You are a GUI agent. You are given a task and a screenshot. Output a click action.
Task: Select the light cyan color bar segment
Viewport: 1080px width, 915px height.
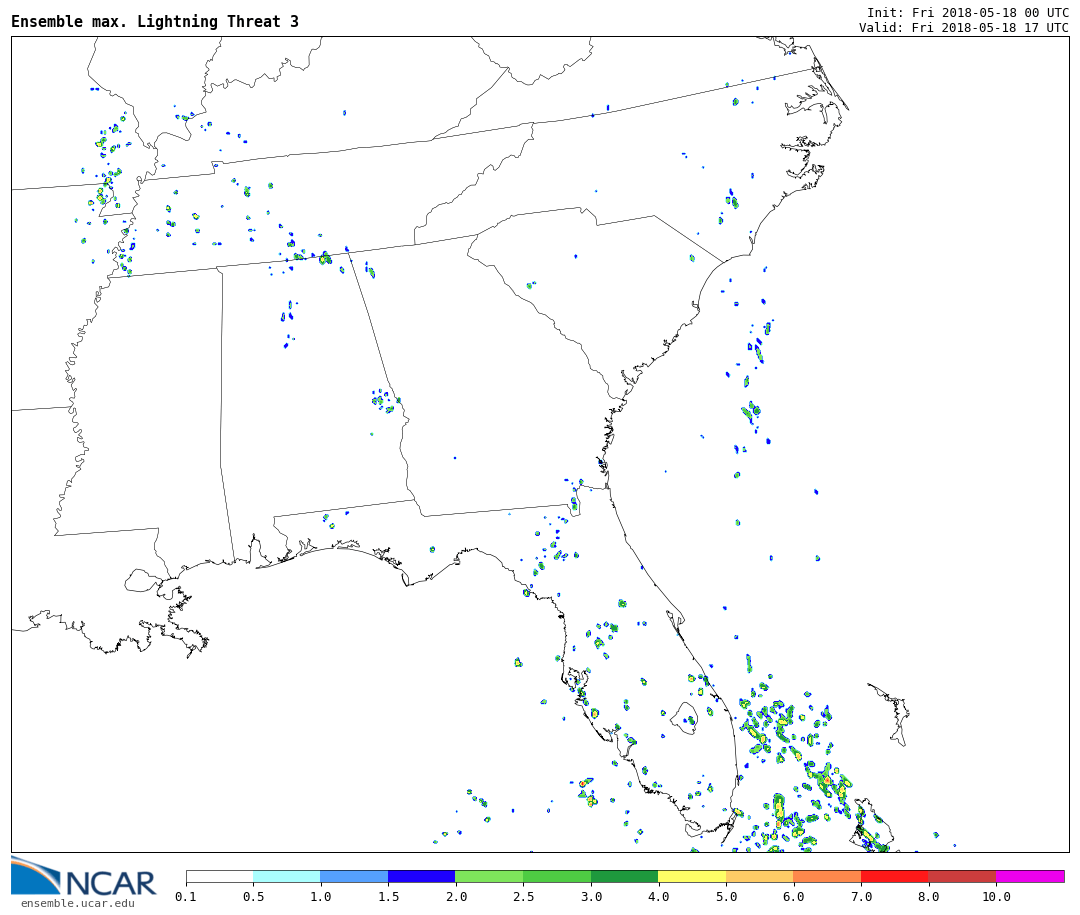coord(286,876)
